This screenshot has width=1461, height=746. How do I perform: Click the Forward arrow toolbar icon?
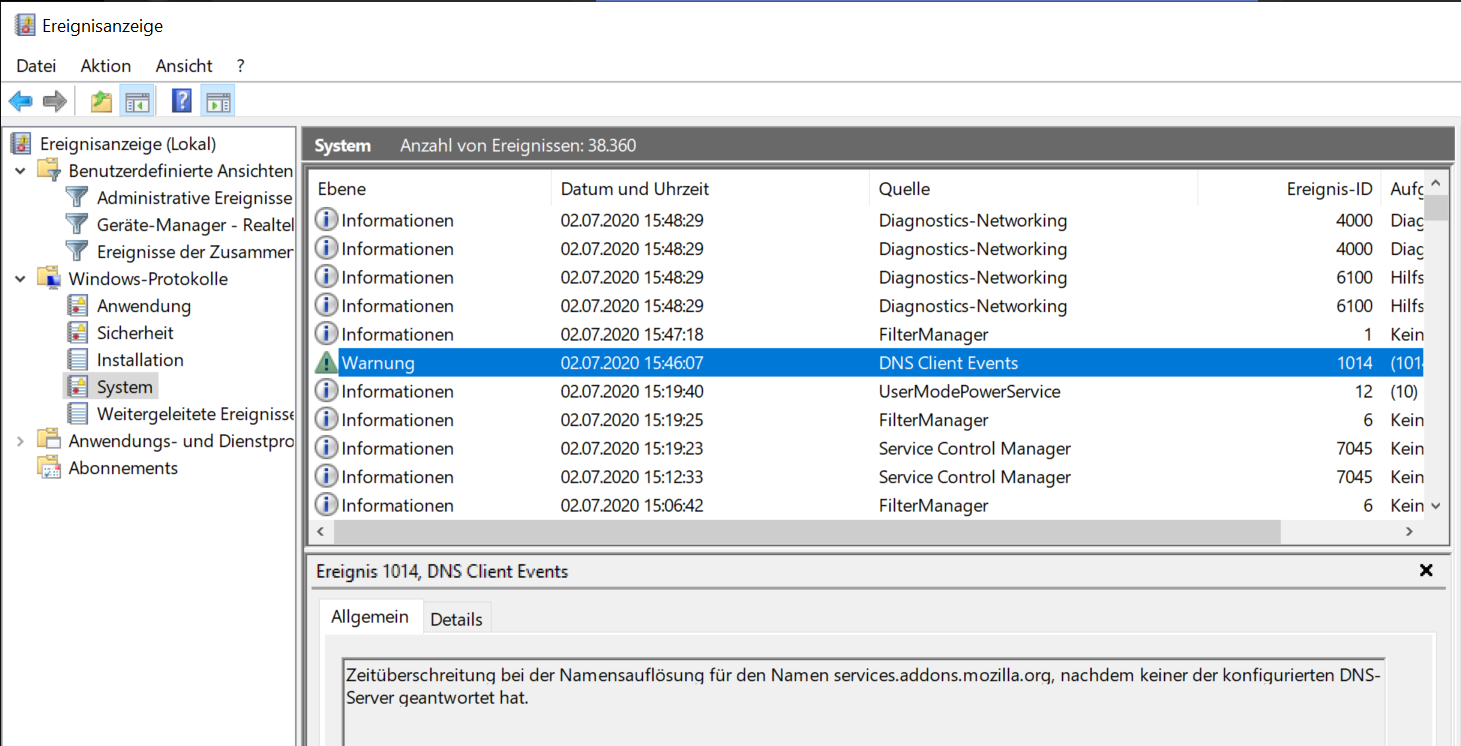pyautogui.click(x=55, y=101)
